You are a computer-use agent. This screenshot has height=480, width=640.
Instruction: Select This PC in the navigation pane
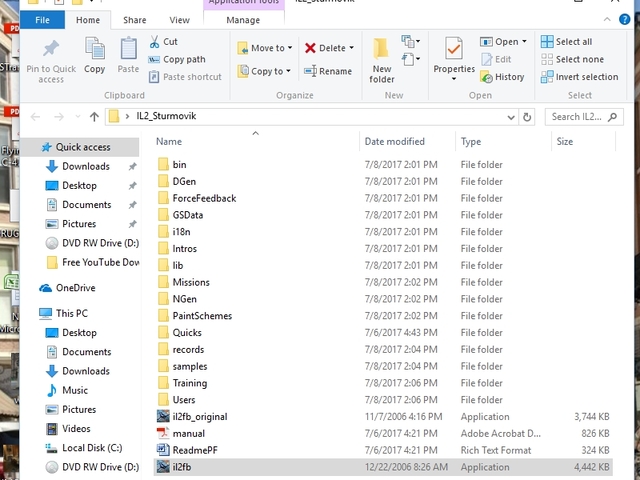click(x=63, y=313)
